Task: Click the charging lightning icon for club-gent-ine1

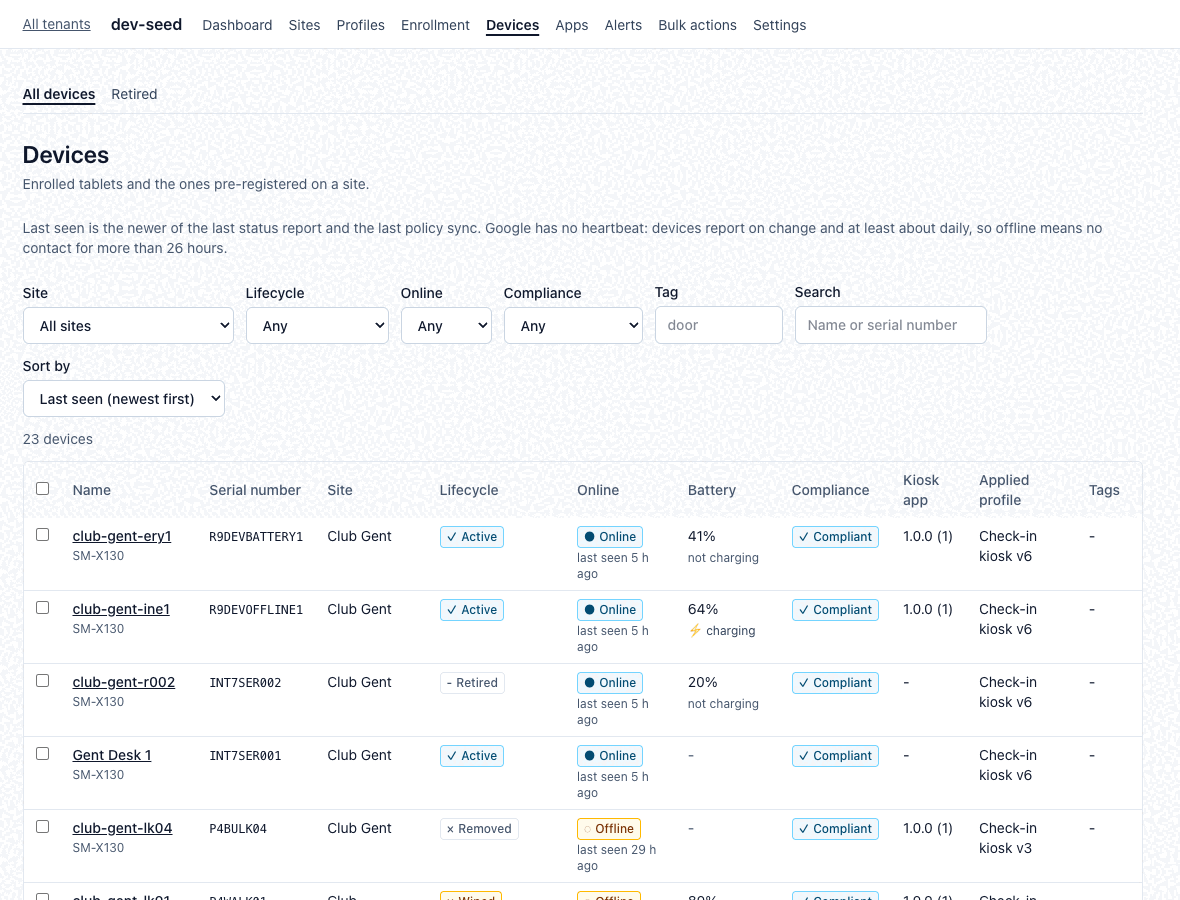Action: point(695,631)
